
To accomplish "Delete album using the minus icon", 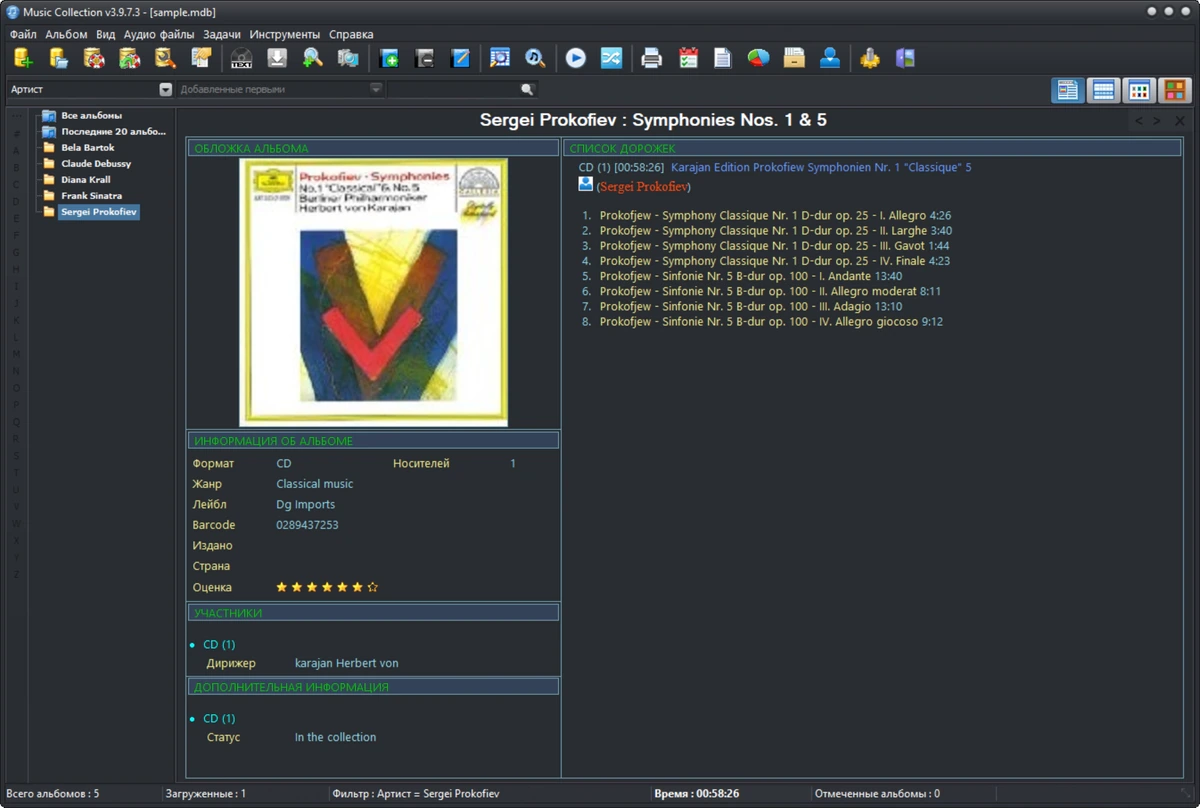I will click(425, 58).
